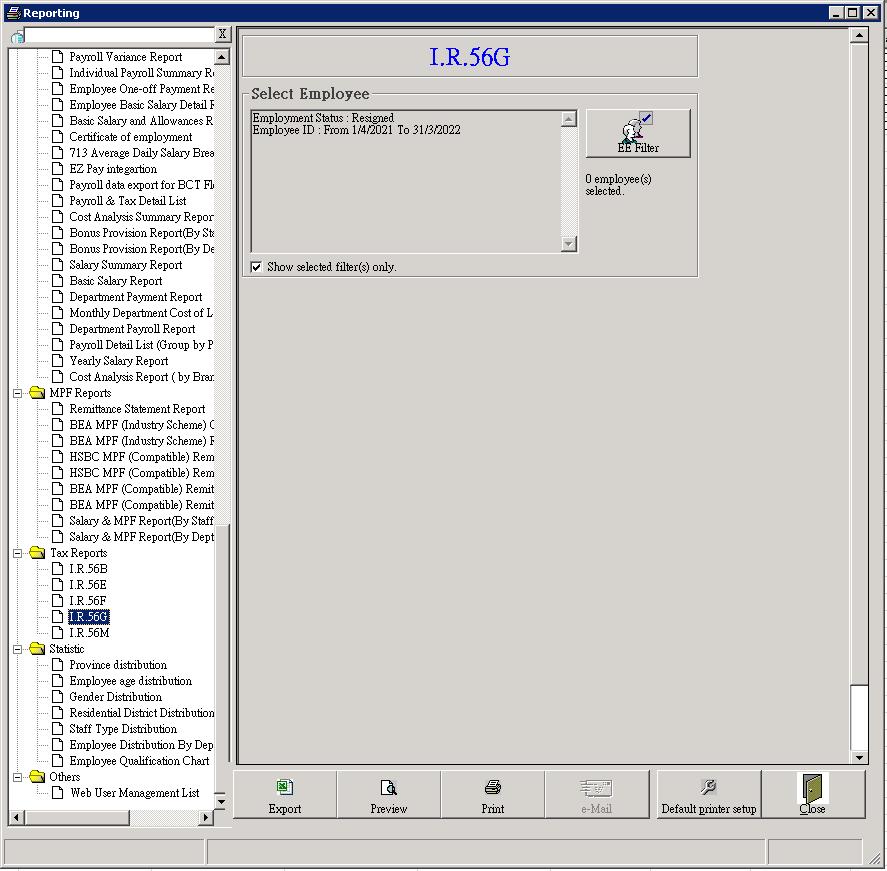Collapse the Others folder
Viewport: 887px width, 871px height.
pyautogui.click(x=18, y=777)
